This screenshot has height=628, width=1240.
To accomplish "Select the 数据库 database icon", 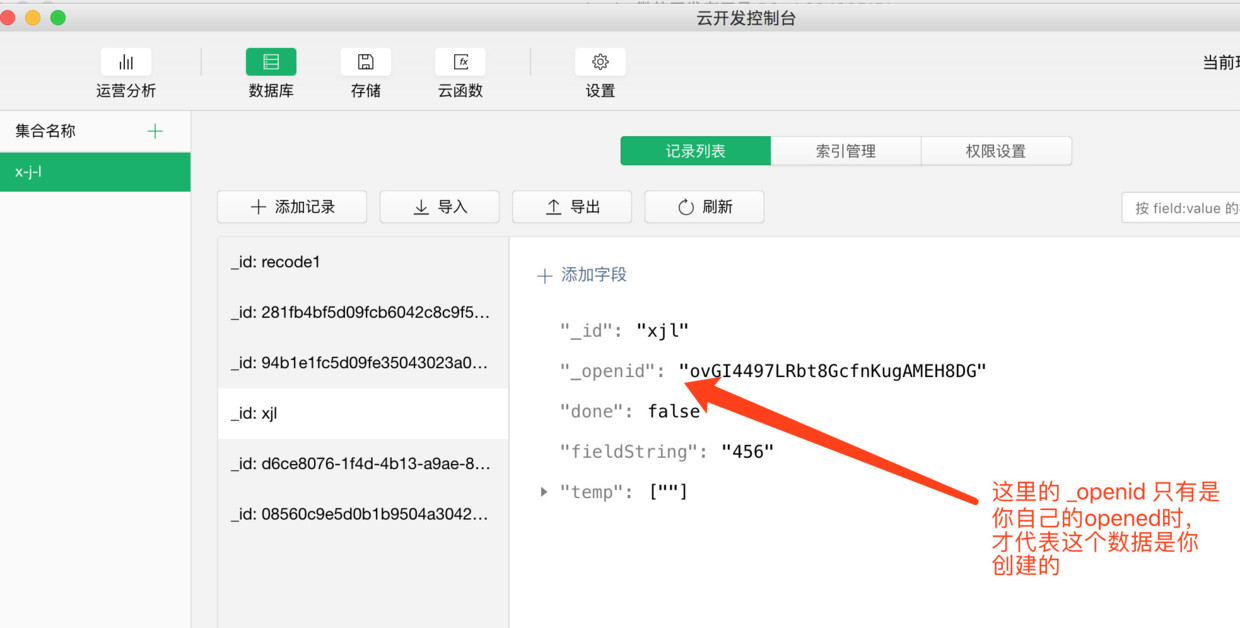I will click(271, 62).
